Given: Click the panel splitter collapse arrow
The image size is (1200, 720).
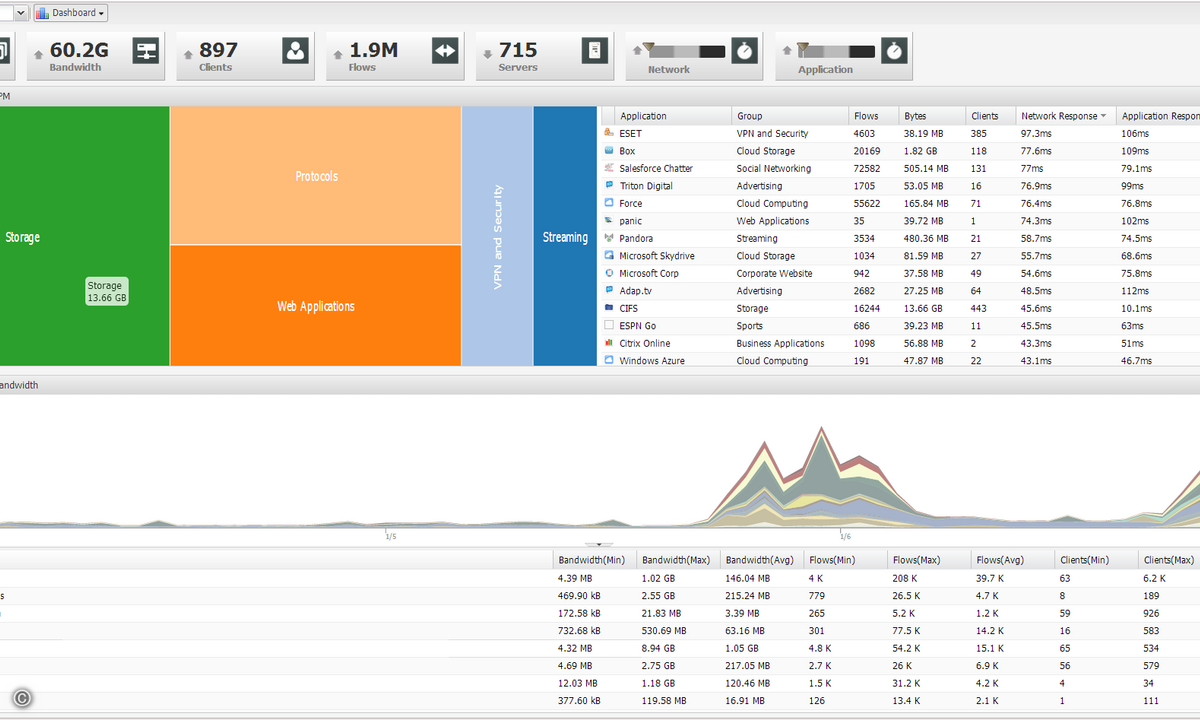Looking at the screenshot, I should coord(600,545).
